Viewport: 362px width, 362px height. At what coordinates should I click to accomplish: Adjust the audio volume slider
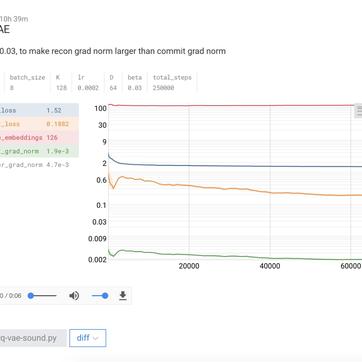(x=100, y=296)
